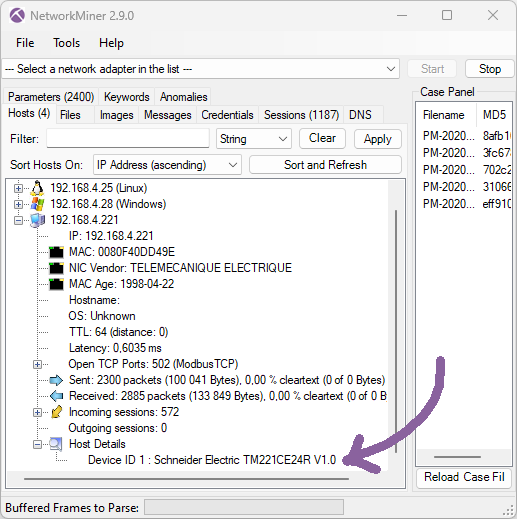Image resolution: width=517 pixels, height=519 pixels.
Task: Switch to the Sessions (1187) tab
Action: click(301, 115)
